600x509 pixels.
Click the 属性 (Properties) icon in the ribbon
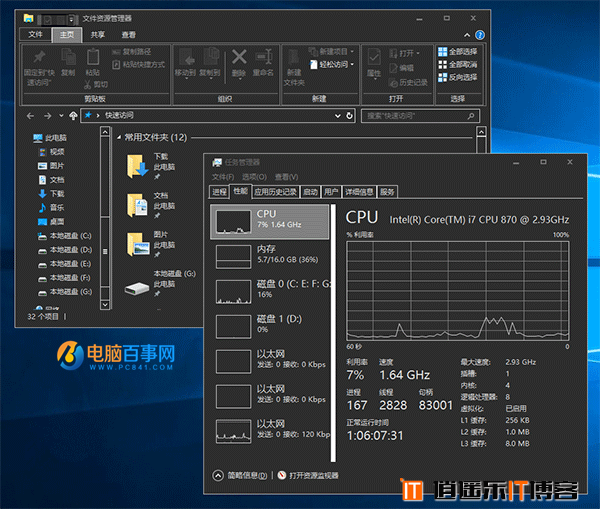pyautogui.click(x=373, y=62)
